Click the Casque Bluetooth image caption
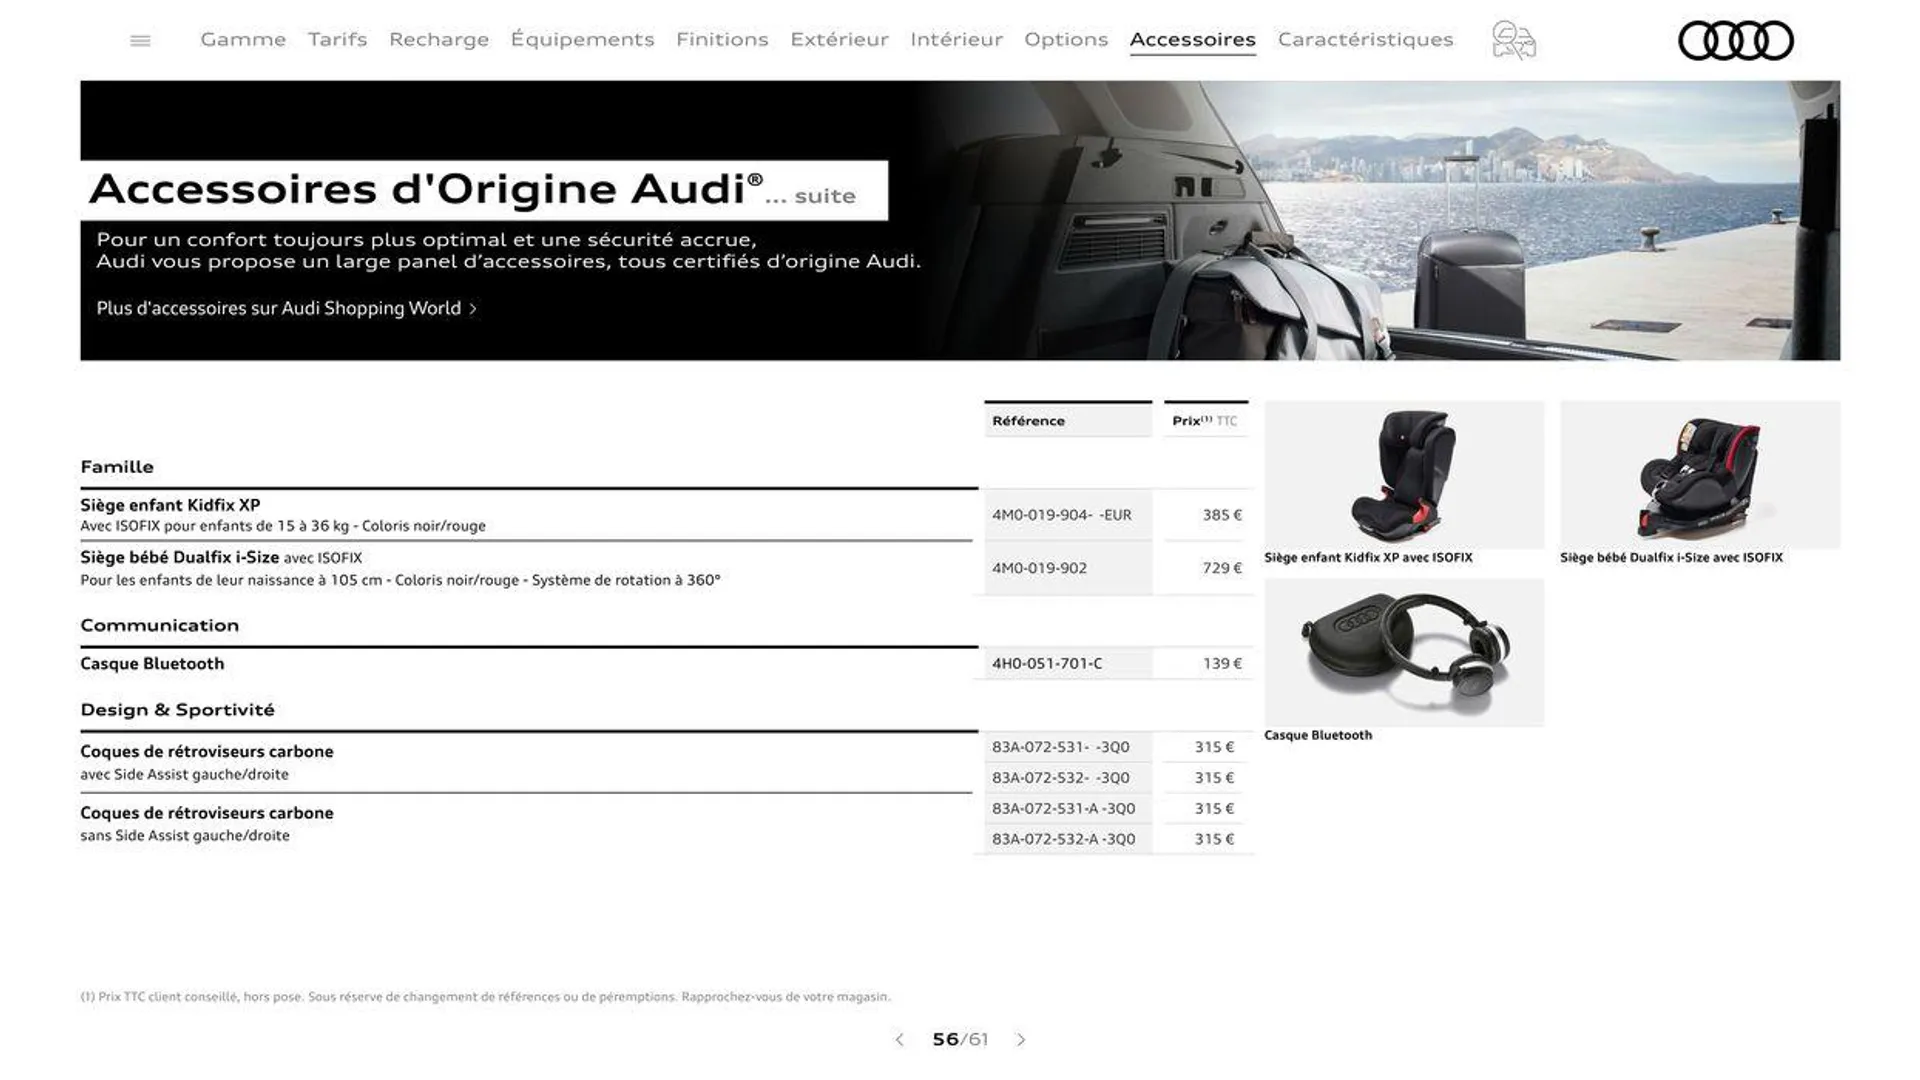The image size is (1920, 1080). pos(1318,735)
